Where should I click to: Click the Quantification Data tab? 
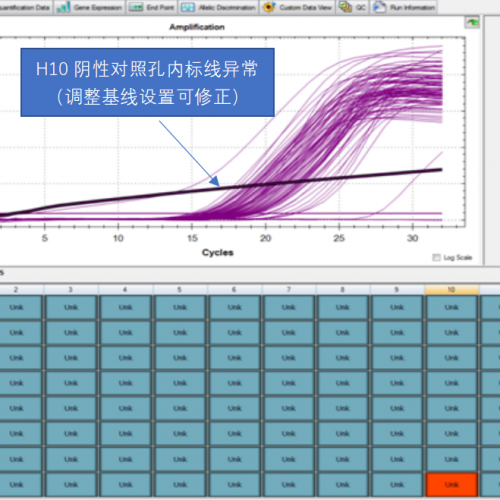[x=25, y=7]
